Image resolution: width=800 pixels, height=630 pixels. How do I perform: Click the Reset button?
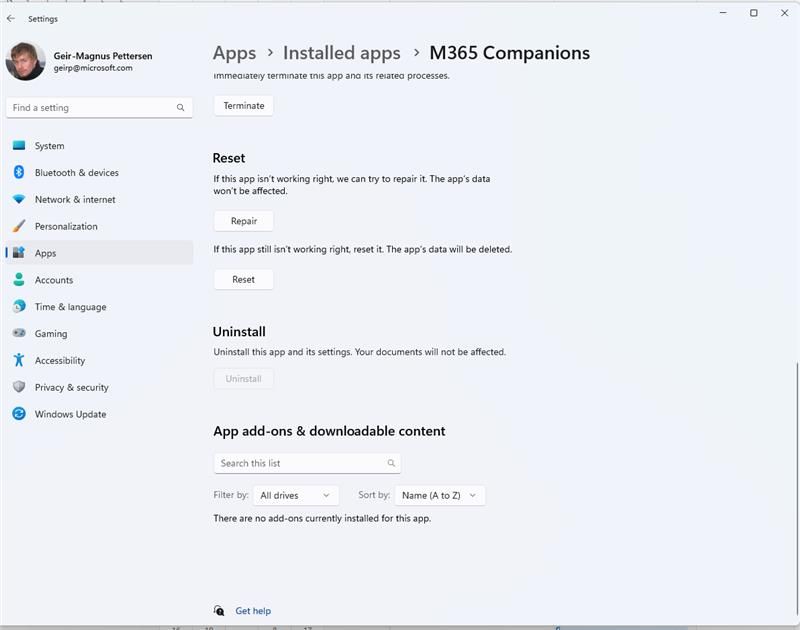coord(243,280)
